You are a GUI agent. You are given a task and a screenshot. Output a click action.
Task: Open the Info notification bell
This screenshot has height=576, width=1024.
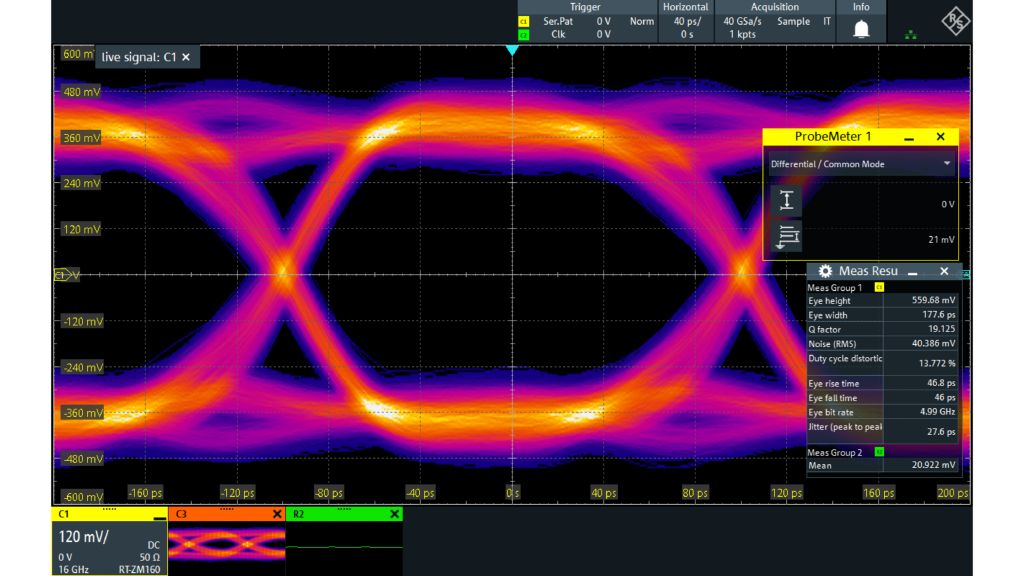(x=861, y=28)
